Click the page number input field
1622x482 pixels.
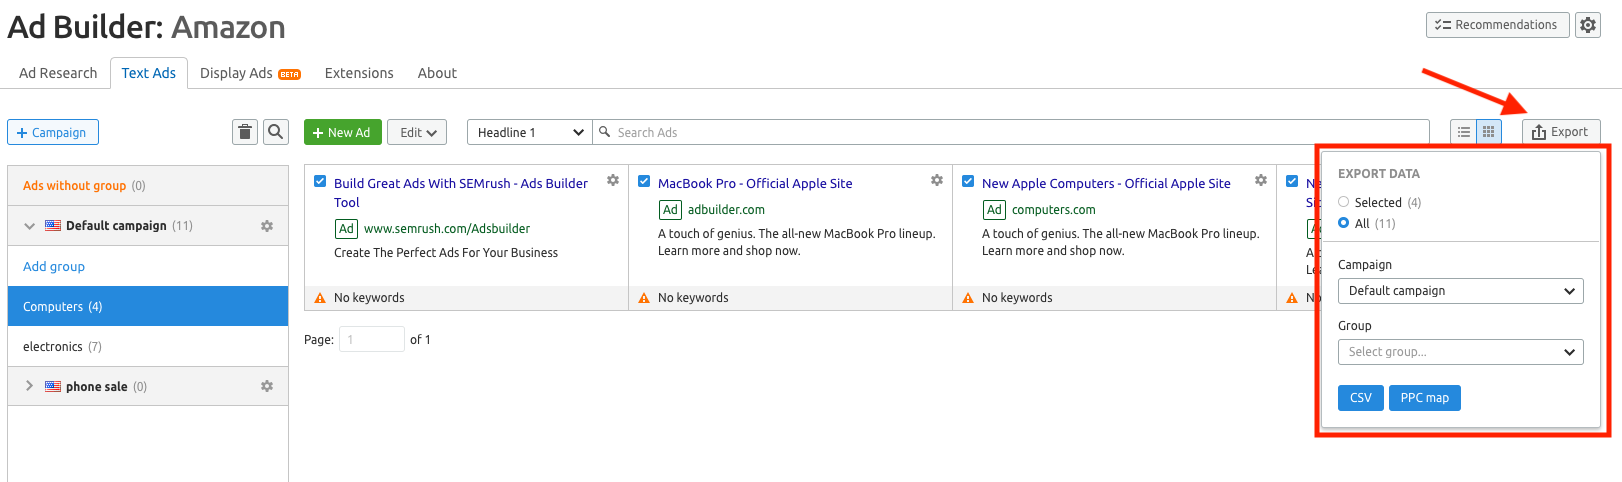coord(372,340)
